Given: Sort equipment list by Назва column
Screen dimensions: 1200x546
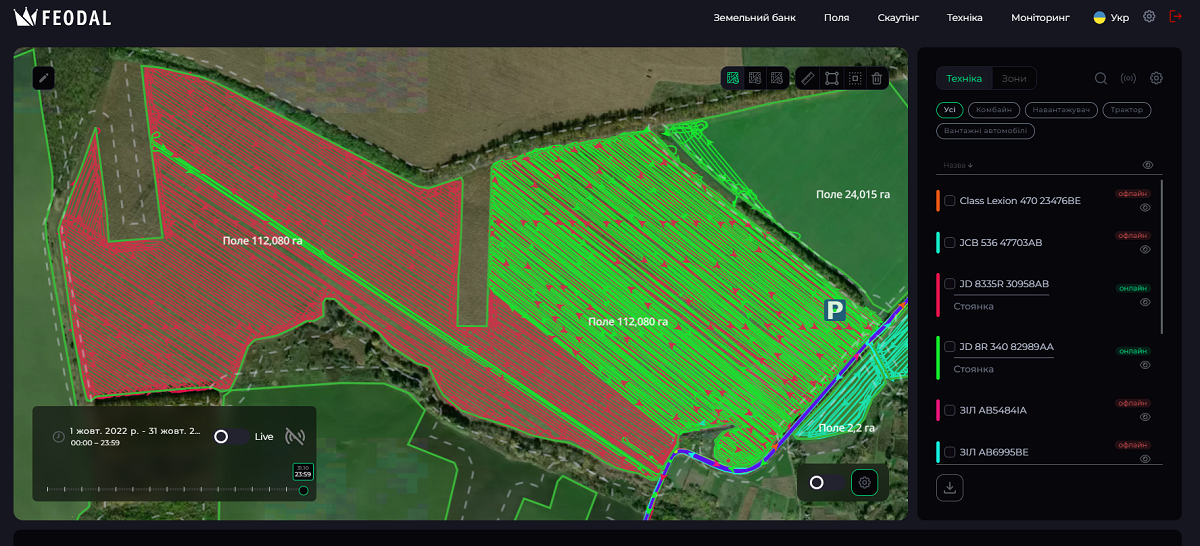Looking at the screenshot, I should [958, 165].
